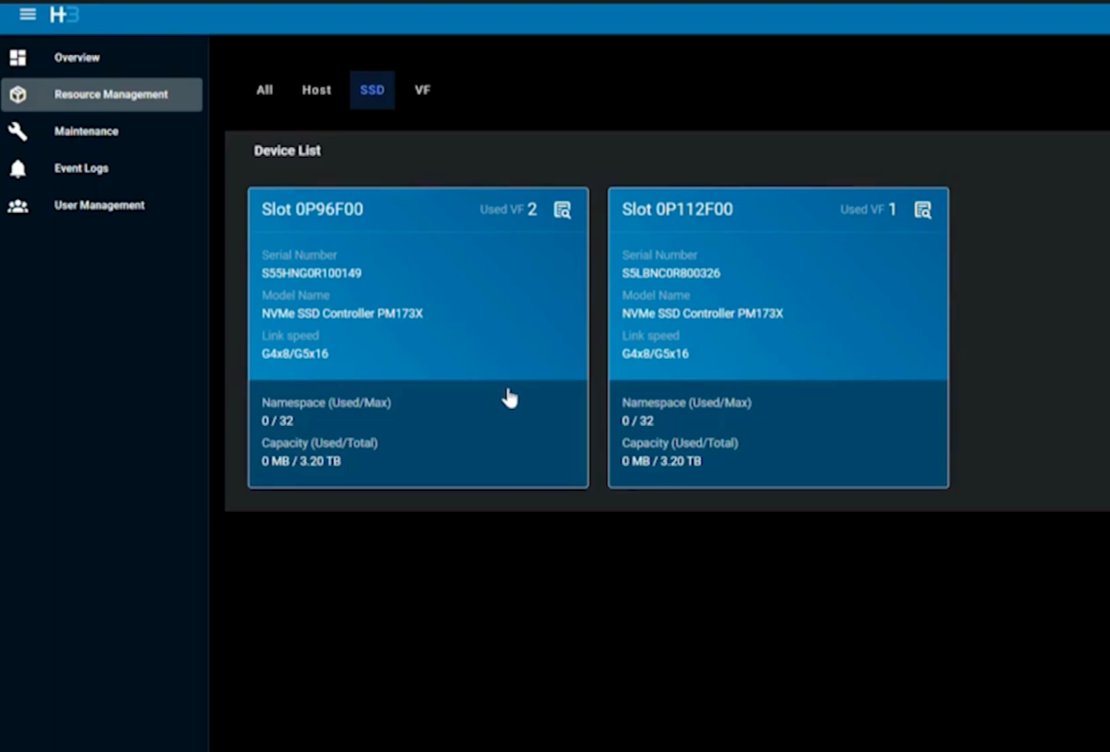
Task: Click the Maintenance wrench icon
Action: pyautogui.click(x=18, y=131)
